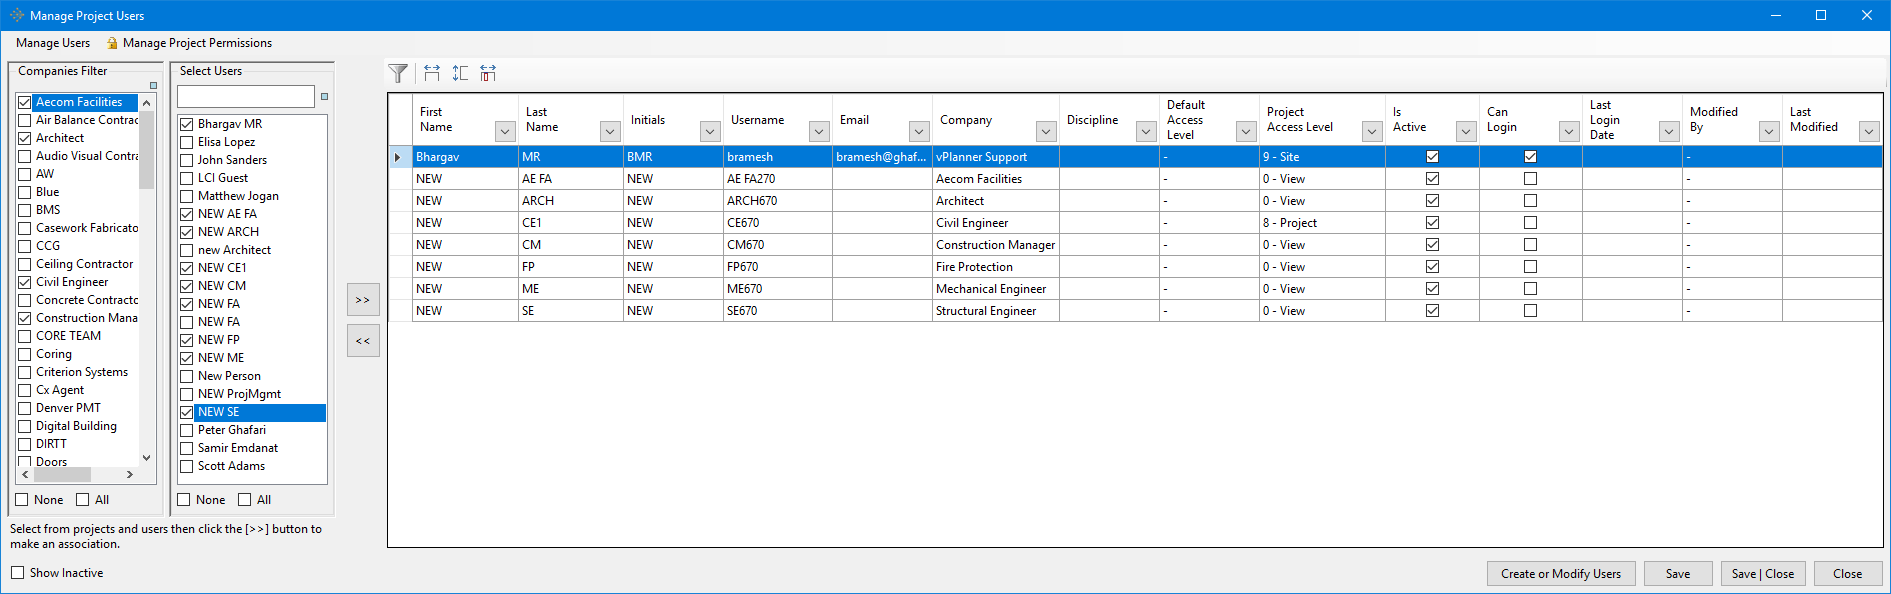Click the auto-fit row height icon

coord(459,73)
